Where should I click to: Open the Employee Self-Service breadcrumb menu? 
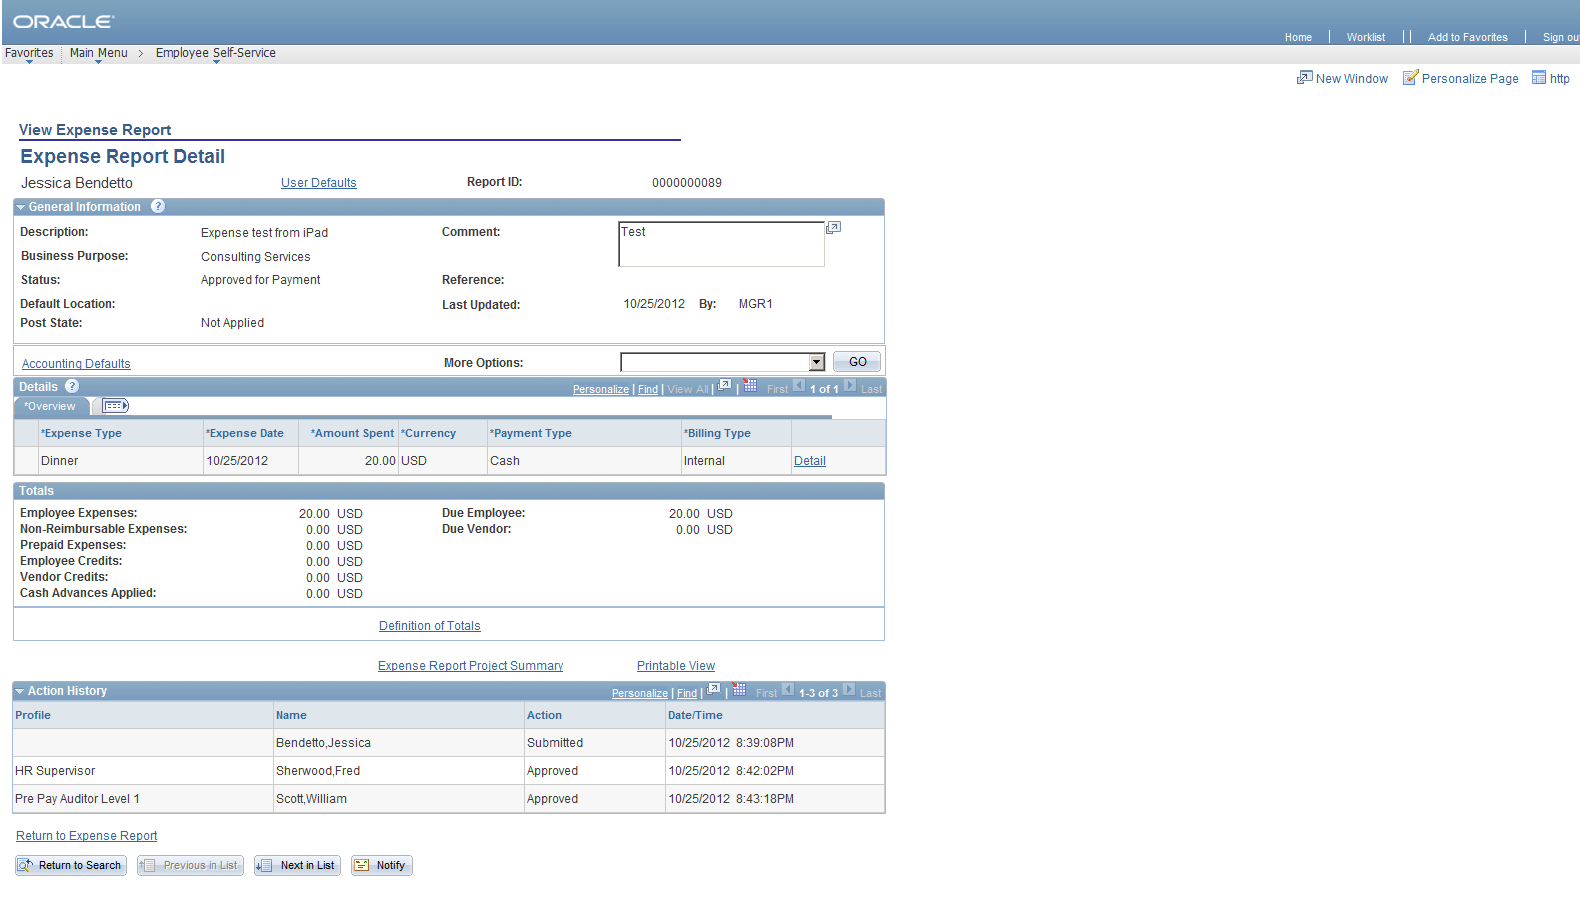click(215, 54)
